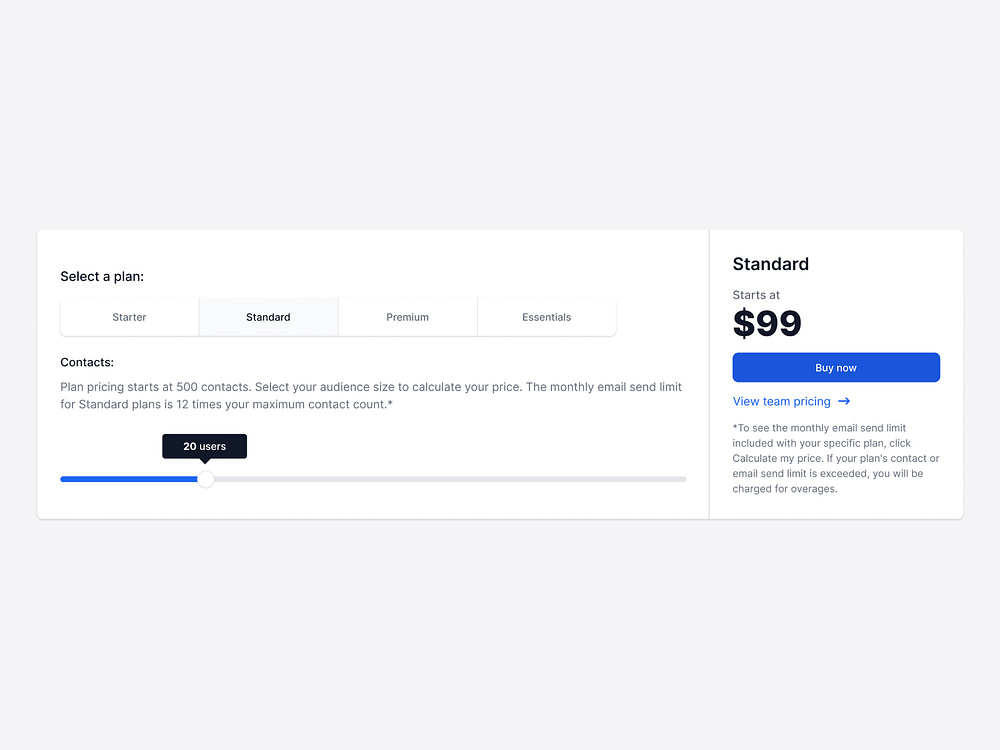Click the Buy now button
The width and height of the screenshot is (1000, 750).
[836, 367]
